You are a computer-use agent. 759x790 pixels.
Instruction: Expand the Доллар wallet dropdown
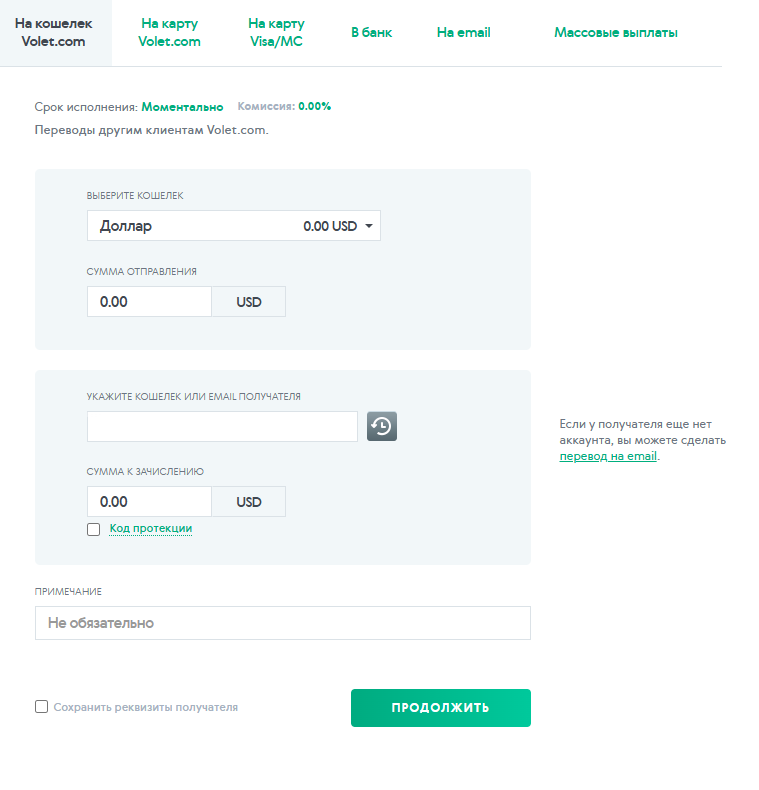pyautogui.click(x=233, y=226)
